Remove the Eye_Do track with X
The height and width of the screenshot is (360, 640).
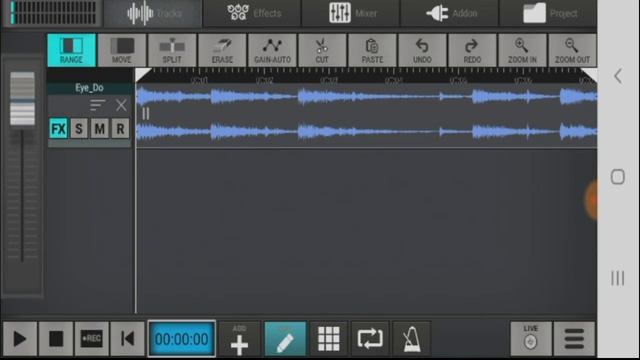coord(121,105)
